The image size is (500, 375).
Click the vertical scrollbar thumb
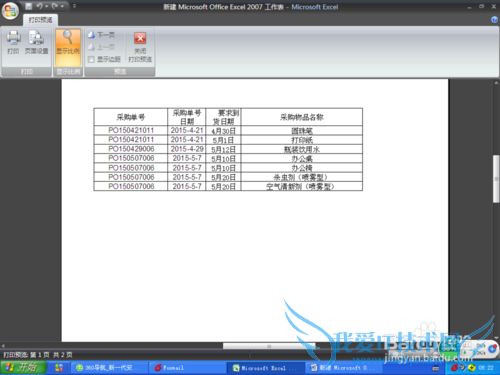pos(496,179)
